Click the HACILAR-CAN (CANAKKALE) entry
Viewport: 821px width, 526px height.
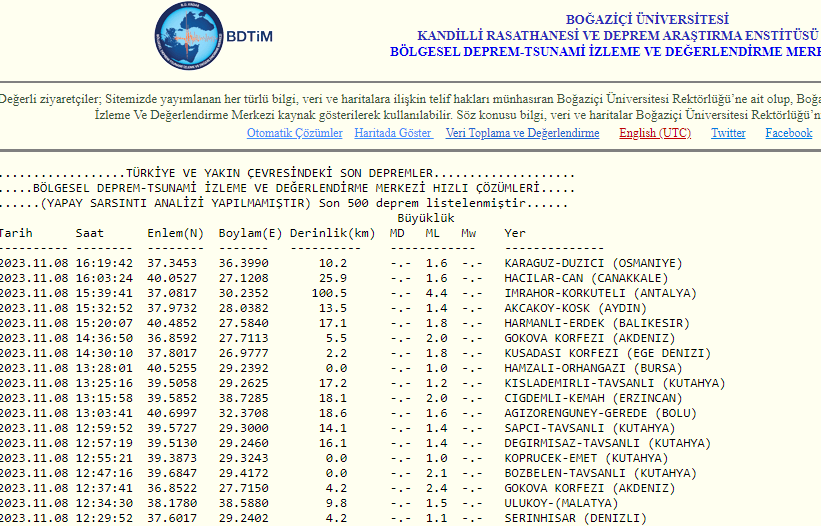pyautogui.click(x=586, y=278)
